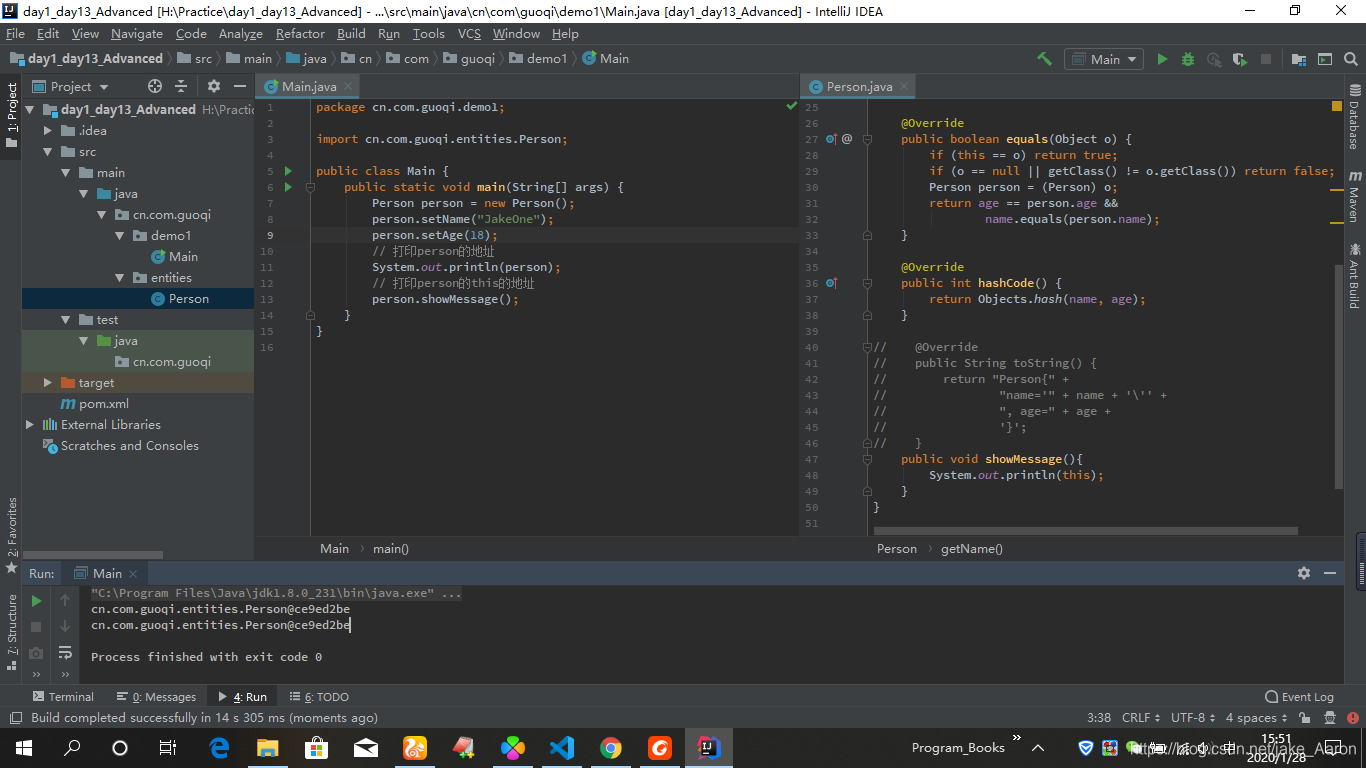Viewport: 1366px width, 768px height.
Task: Fold the main method in editor gutter
Action: coord(311,187)
